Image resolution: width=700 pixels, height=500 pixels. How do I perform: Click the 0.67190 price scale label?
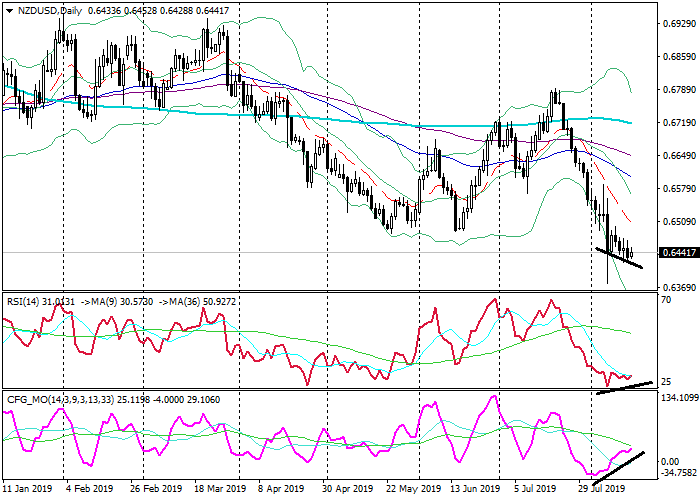676,122
